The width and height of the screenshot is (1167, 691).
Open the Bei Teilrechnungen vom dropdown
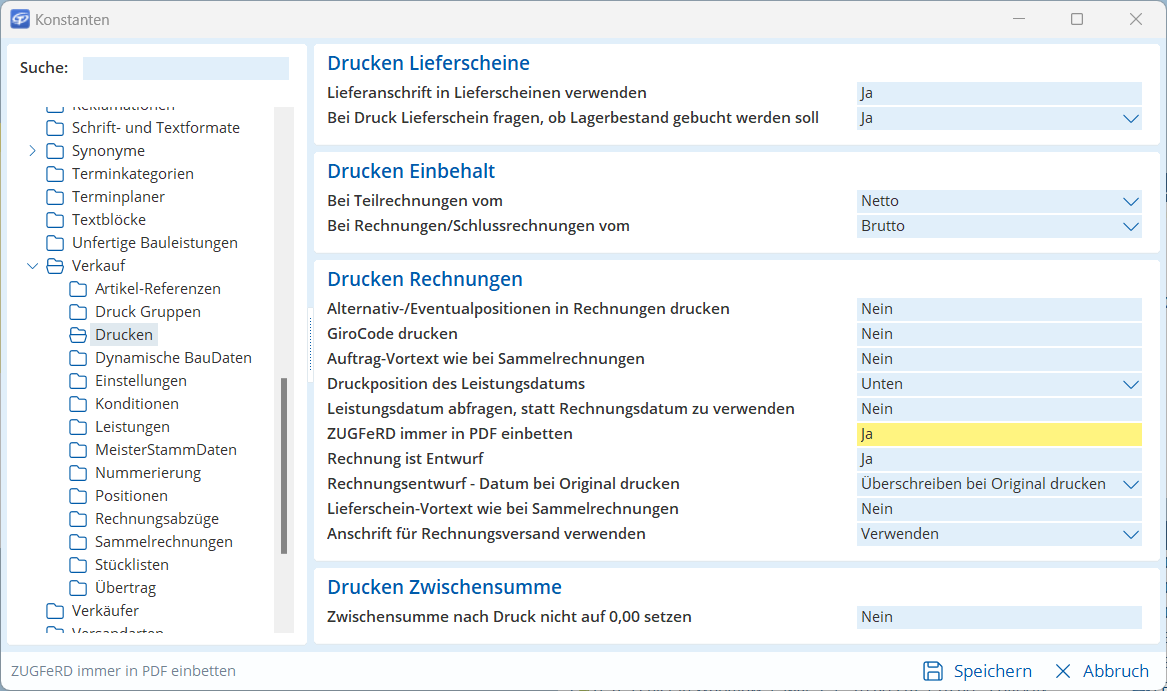click(1130, 201)
